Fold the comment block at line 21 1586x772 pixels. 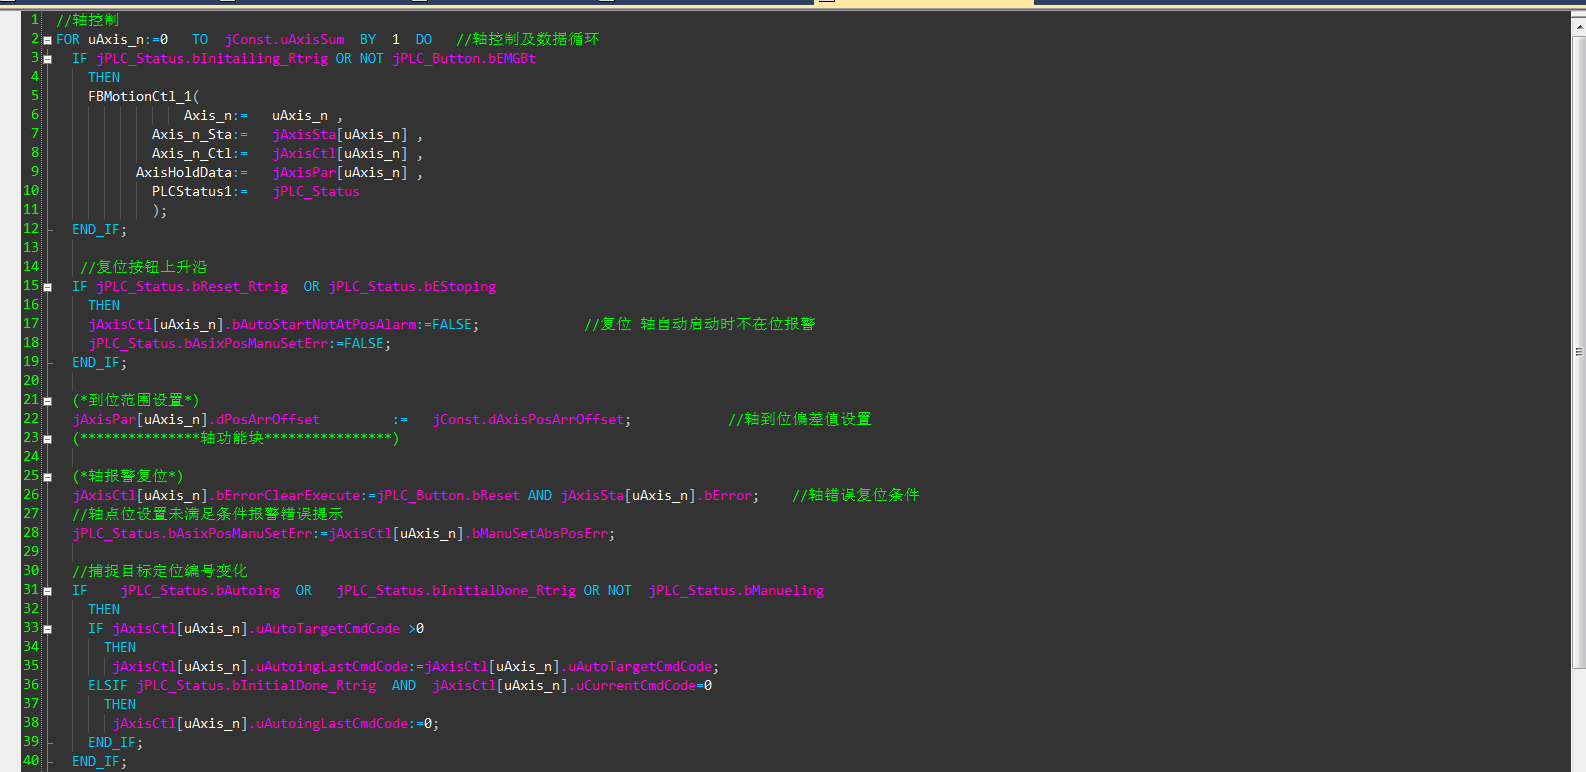pos(47,401)
